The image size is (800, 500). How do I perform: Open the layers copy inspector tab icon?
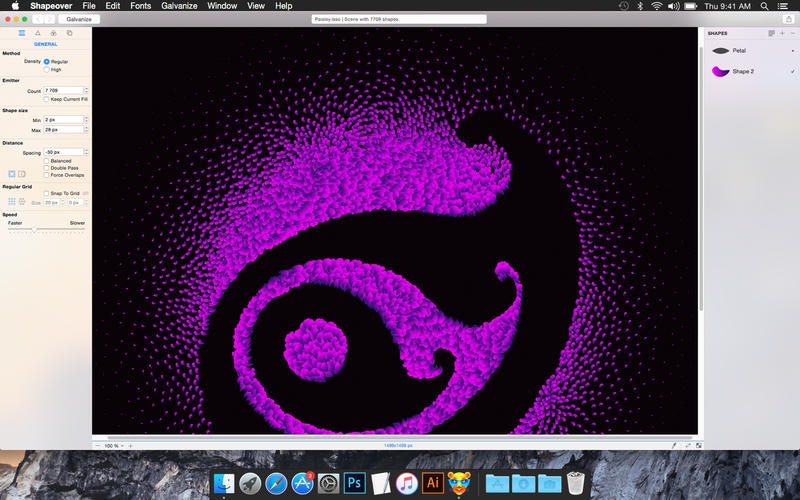click(69, 33)
